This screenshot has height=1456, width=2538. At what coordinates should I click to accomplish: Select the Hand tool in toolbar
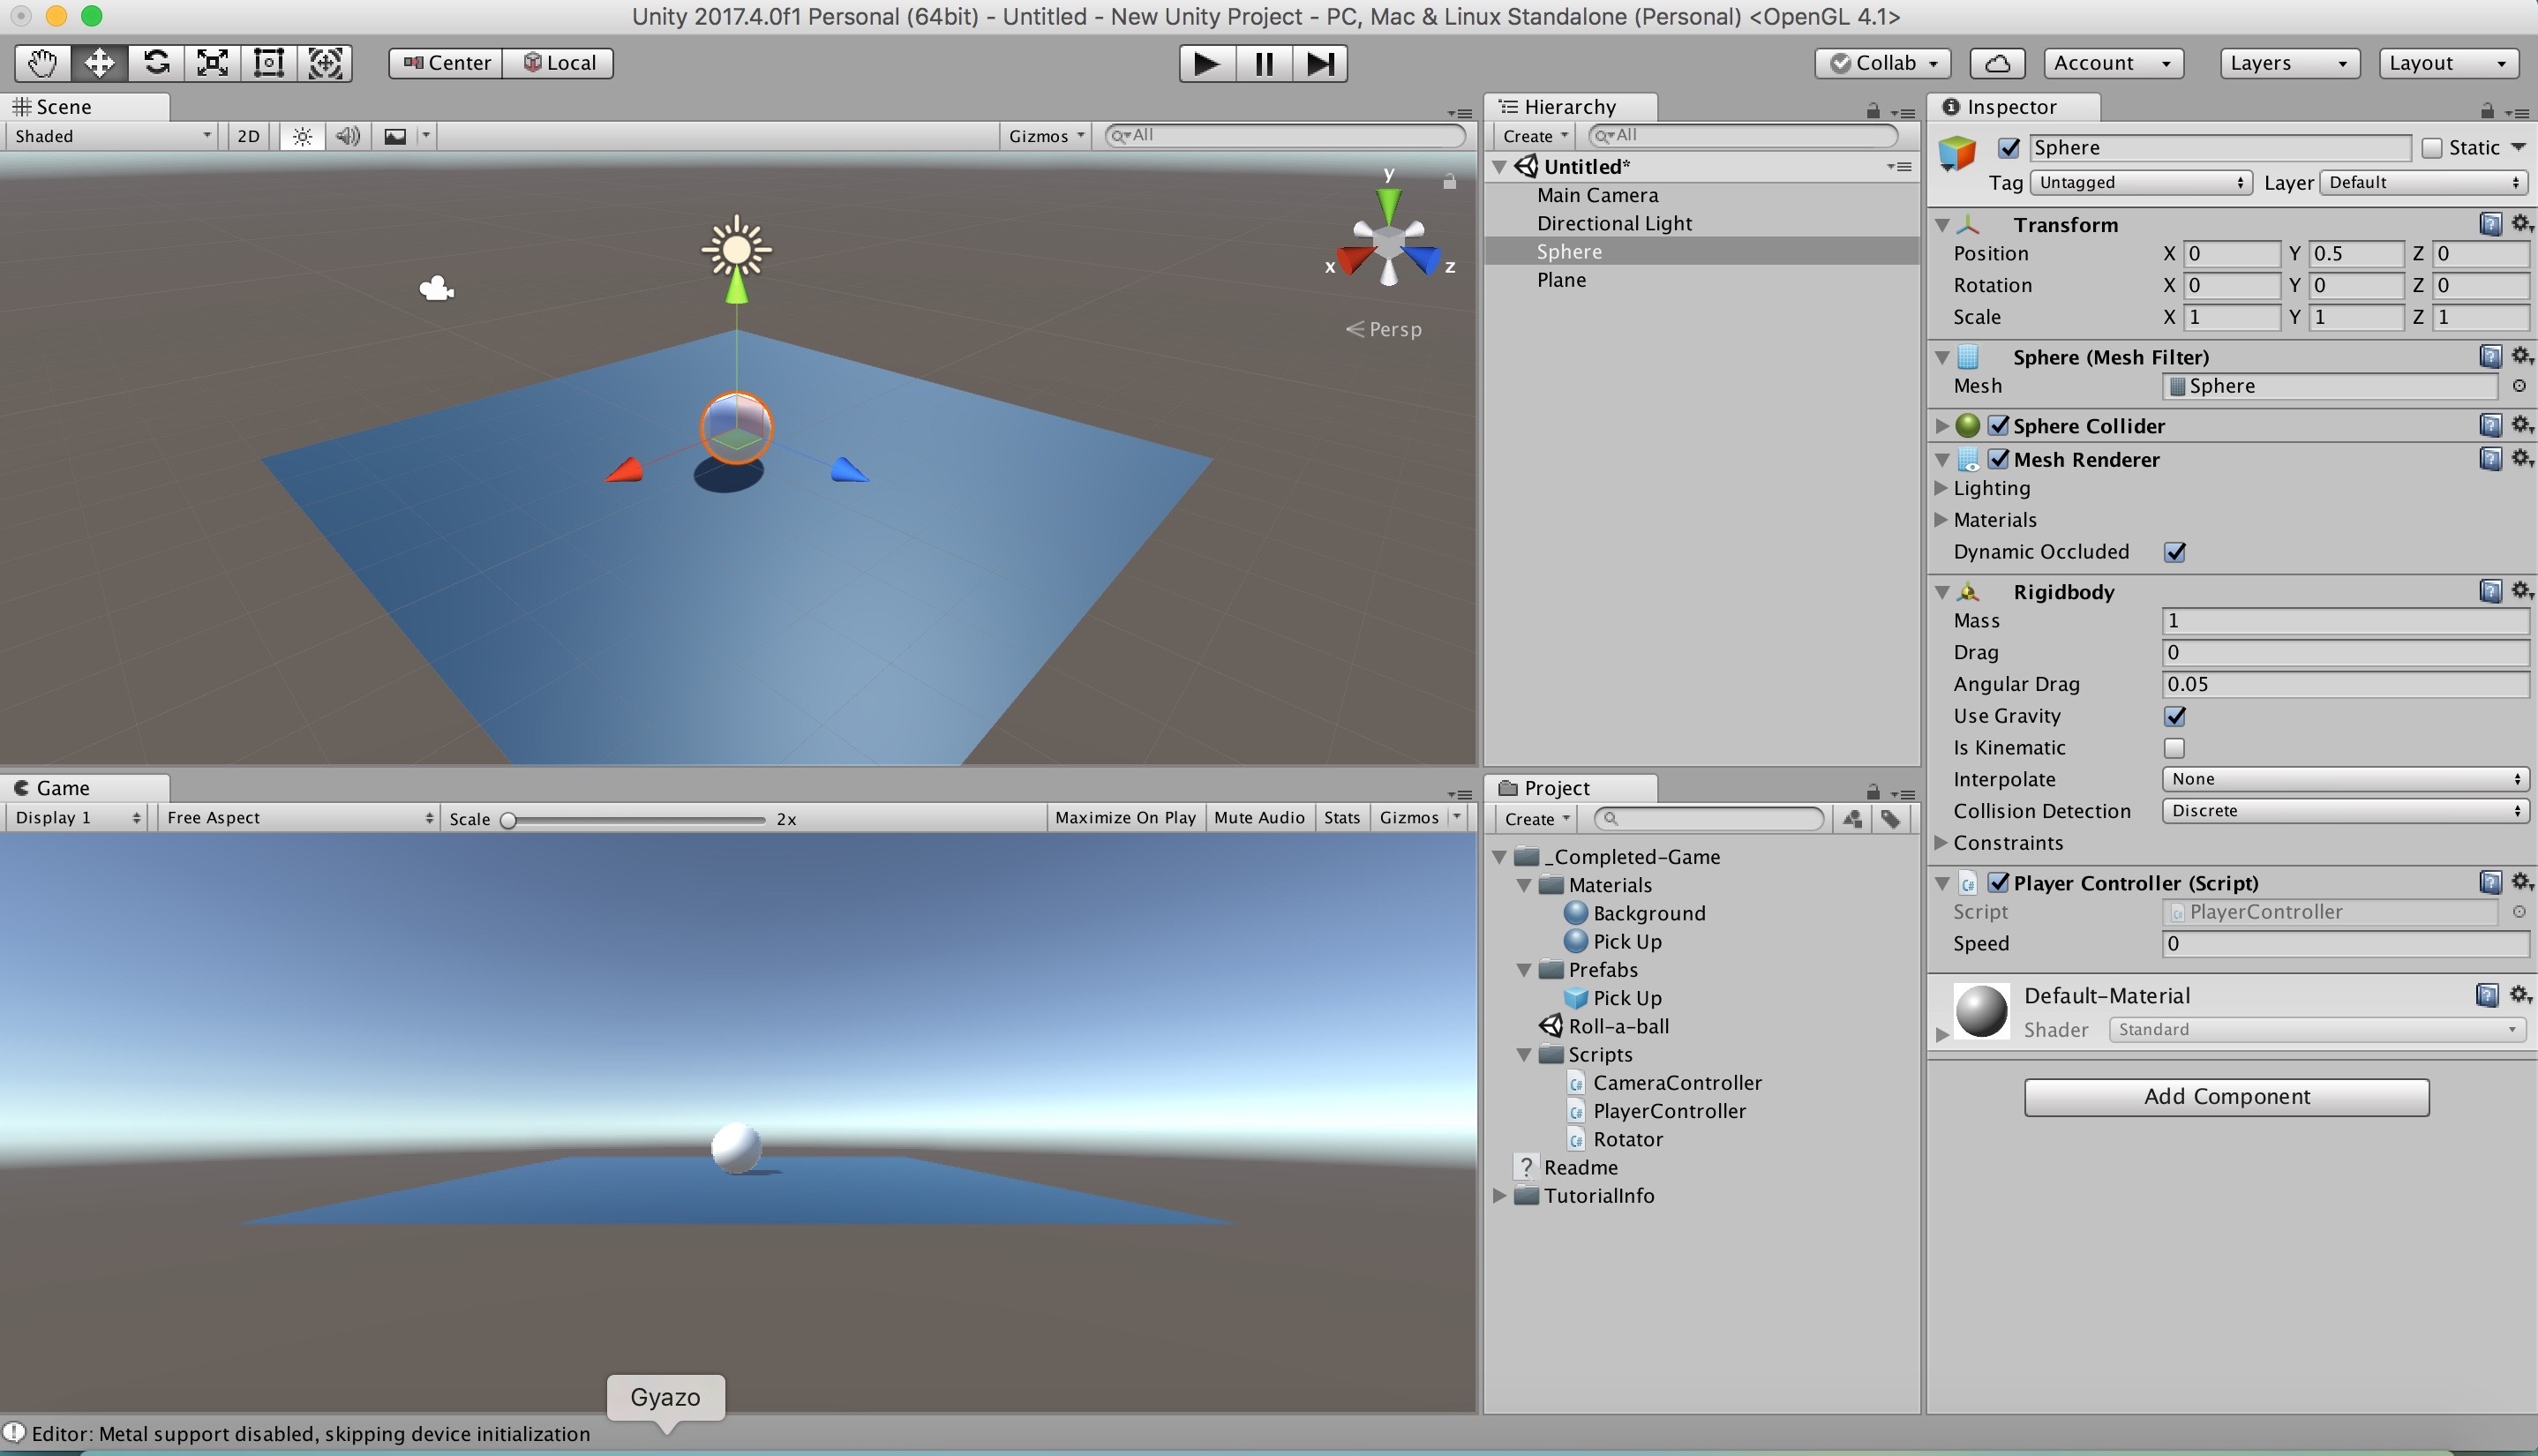42,63
